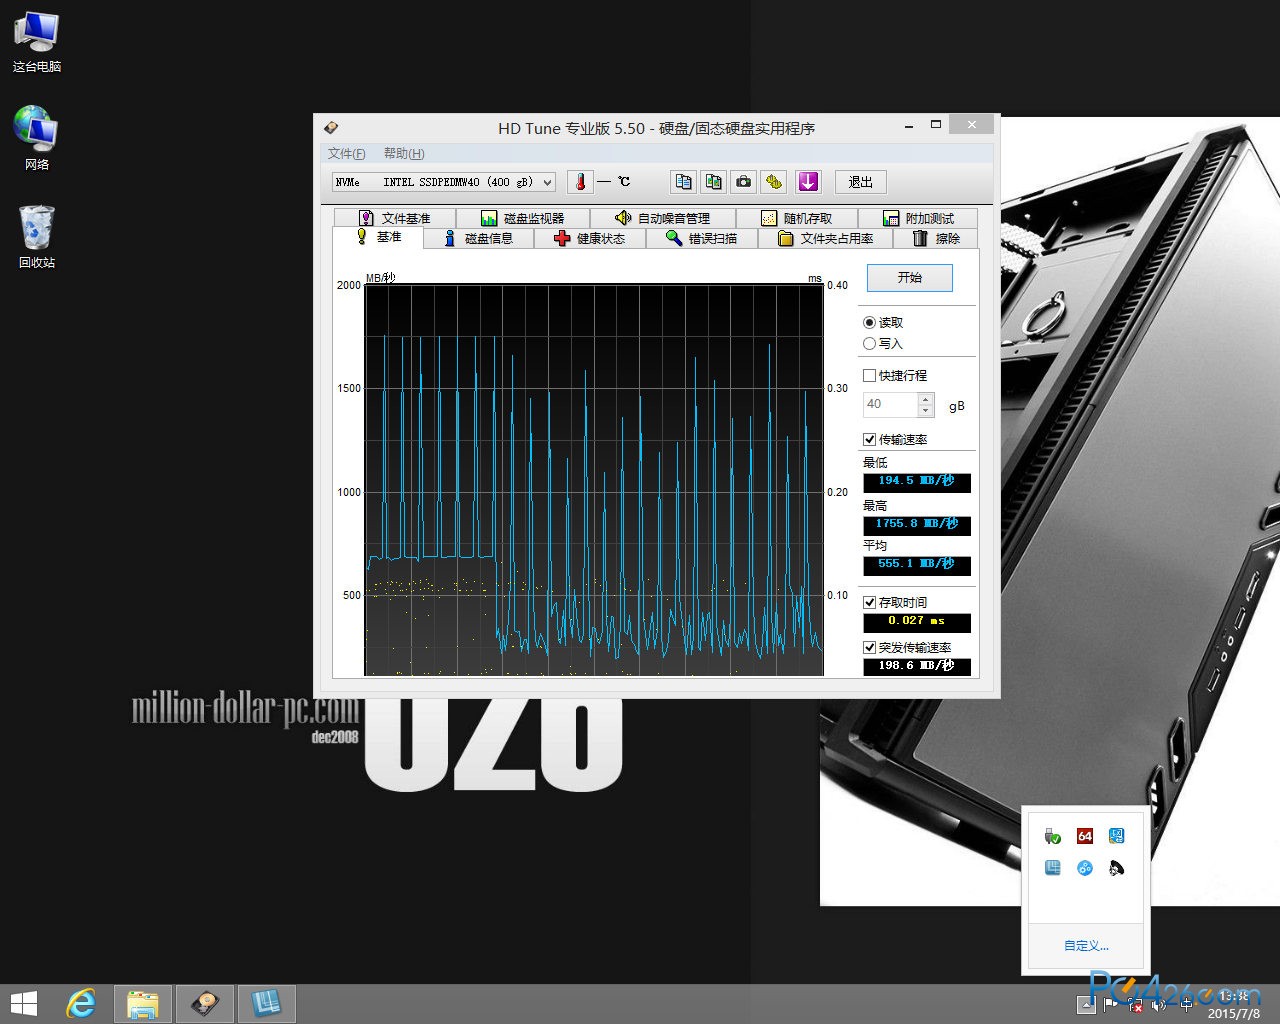The image size is (1280, 1024).
Task: Click the blue grid tray icon in popup
Action: pyautogui.click(x=1052, y=868)
